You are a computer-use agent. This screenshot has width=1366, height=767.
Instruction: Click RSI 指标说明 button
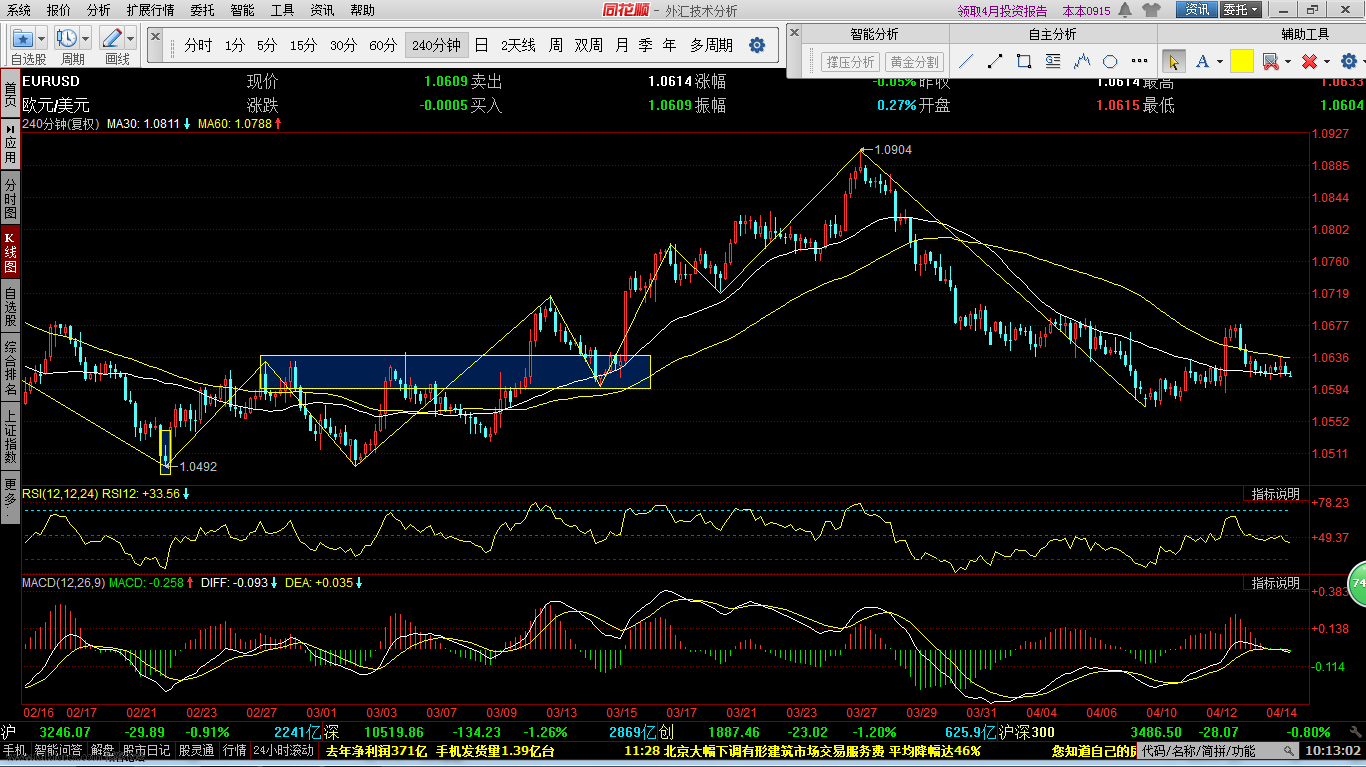[x=1276, y=494]
